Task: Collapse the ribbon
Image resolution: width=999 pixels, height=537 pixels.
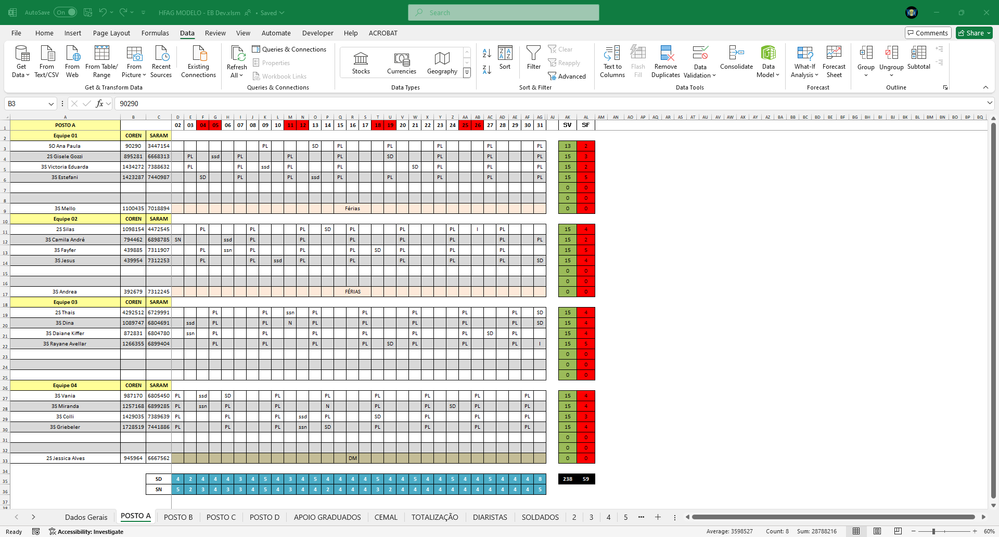Action: 986,87
